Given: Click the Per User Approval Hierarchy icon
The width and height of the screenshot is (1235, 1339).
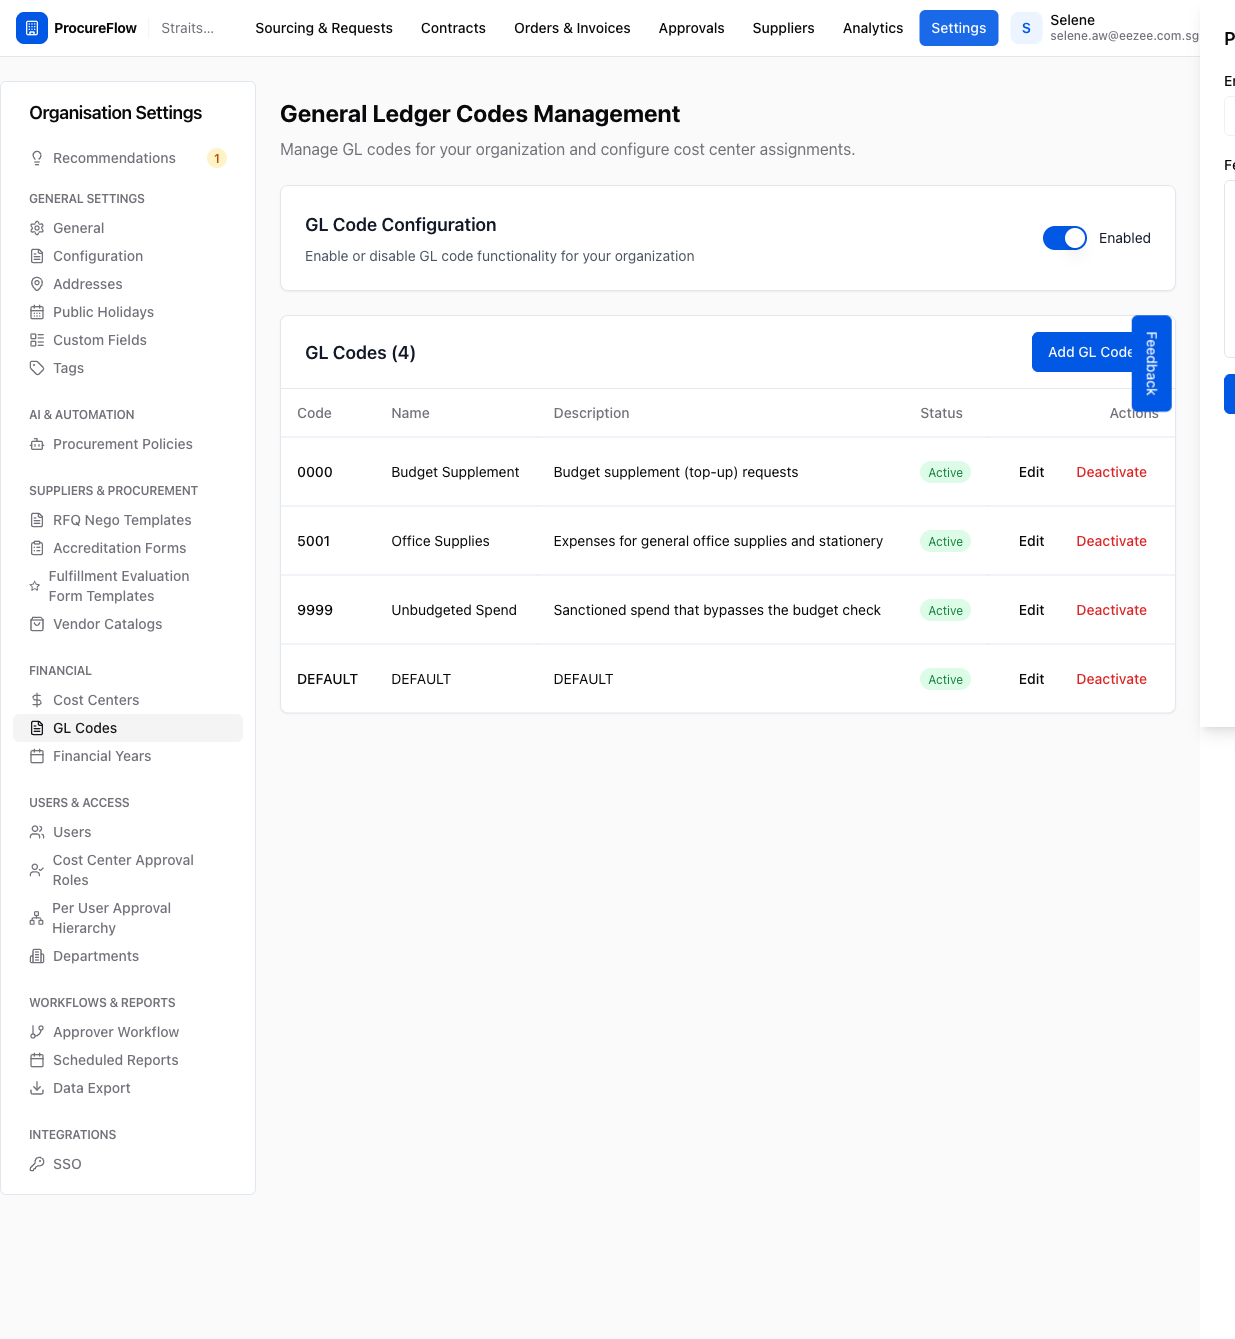Looking at the screenshot, I should pyautogui.click(x=37, y=918).
